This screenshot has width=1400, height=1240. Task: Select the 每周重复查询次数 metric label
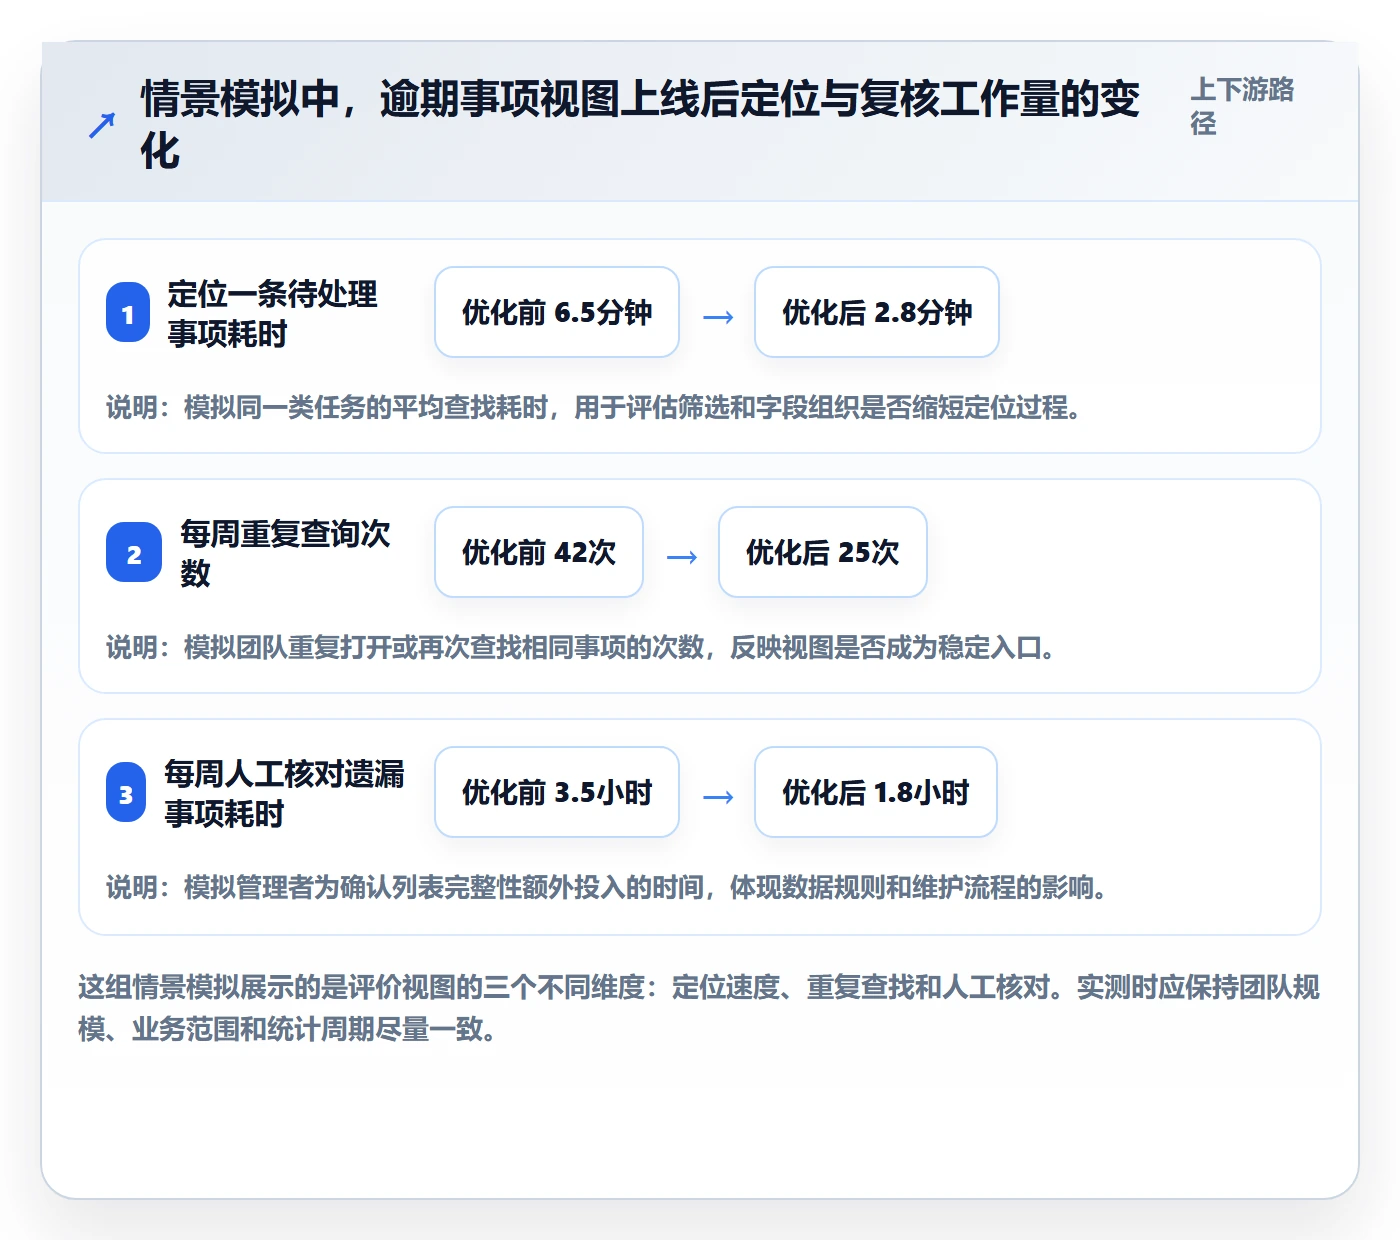[285, 553]
